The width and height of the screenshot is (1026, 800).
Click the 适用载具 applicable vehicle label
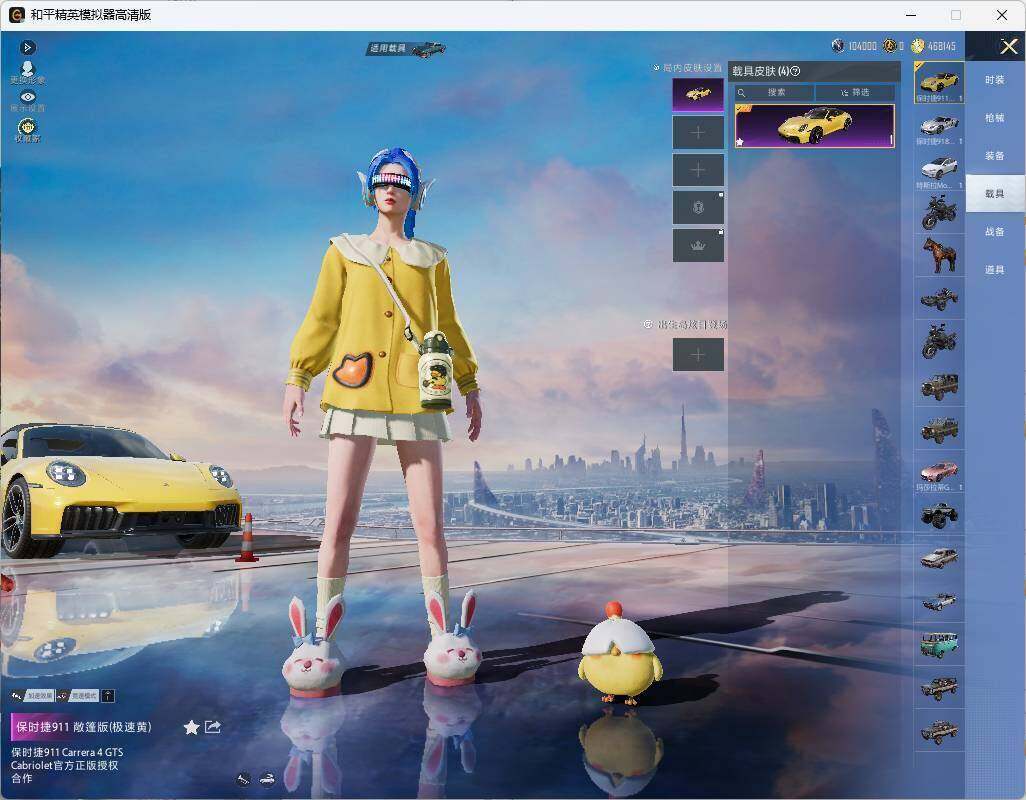pos(388,48)
